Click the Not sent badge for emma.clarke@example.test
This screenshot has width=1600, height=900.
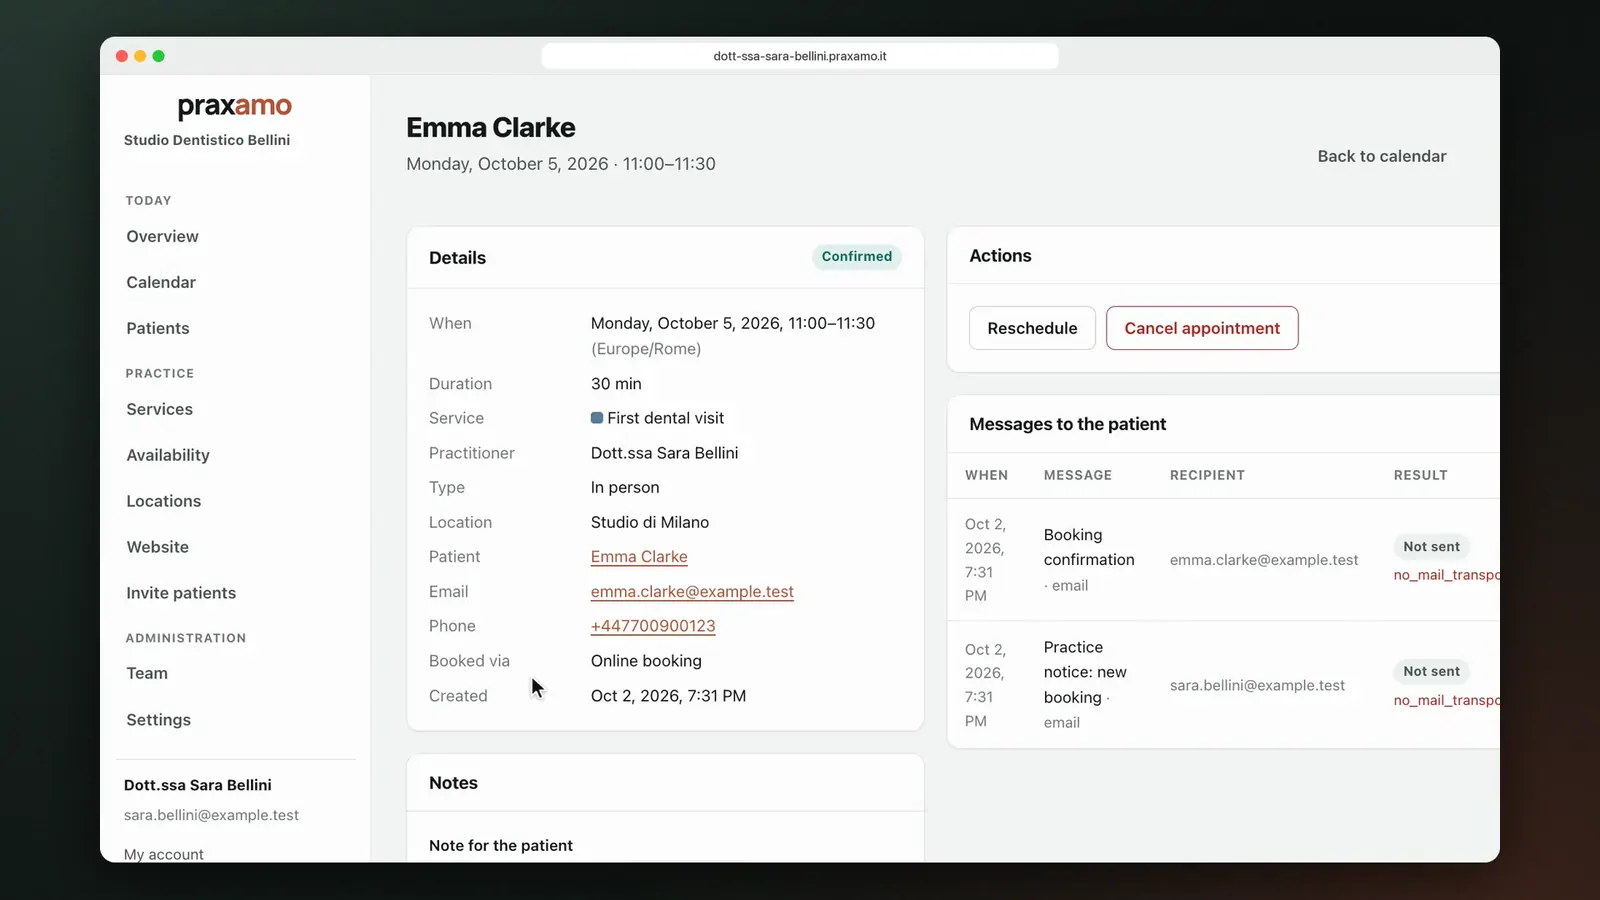point(1431,547)
